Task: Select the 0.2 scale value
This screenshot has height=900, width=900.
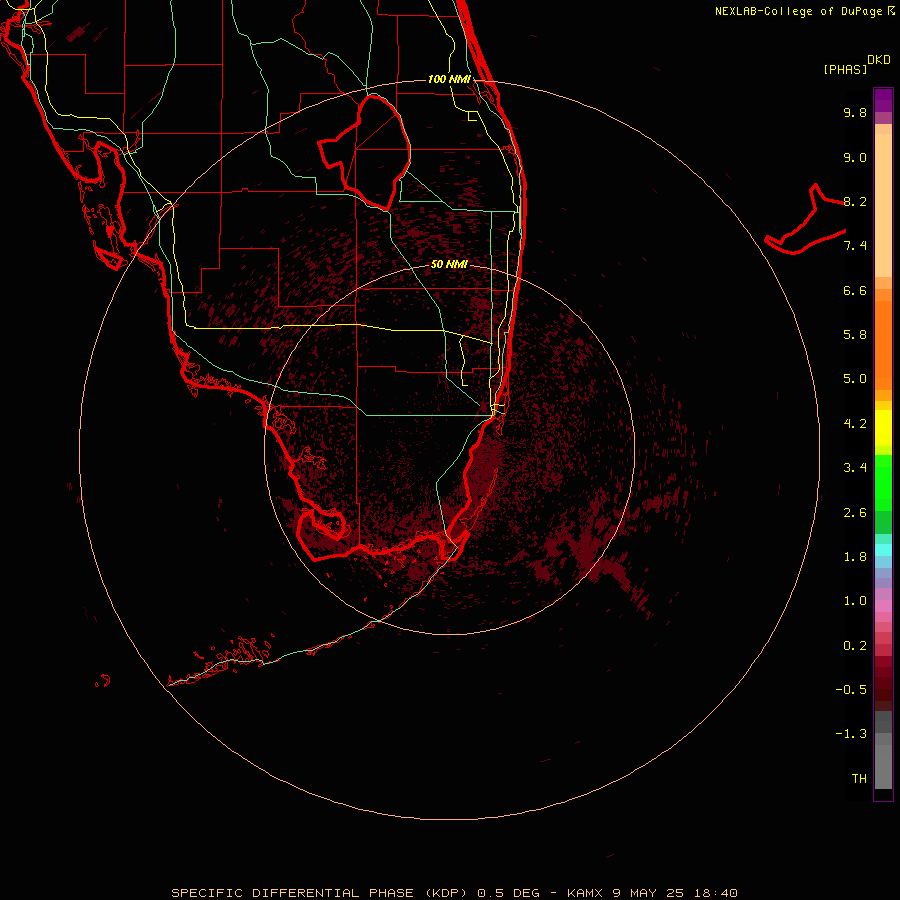Action: tap(855, 646)
